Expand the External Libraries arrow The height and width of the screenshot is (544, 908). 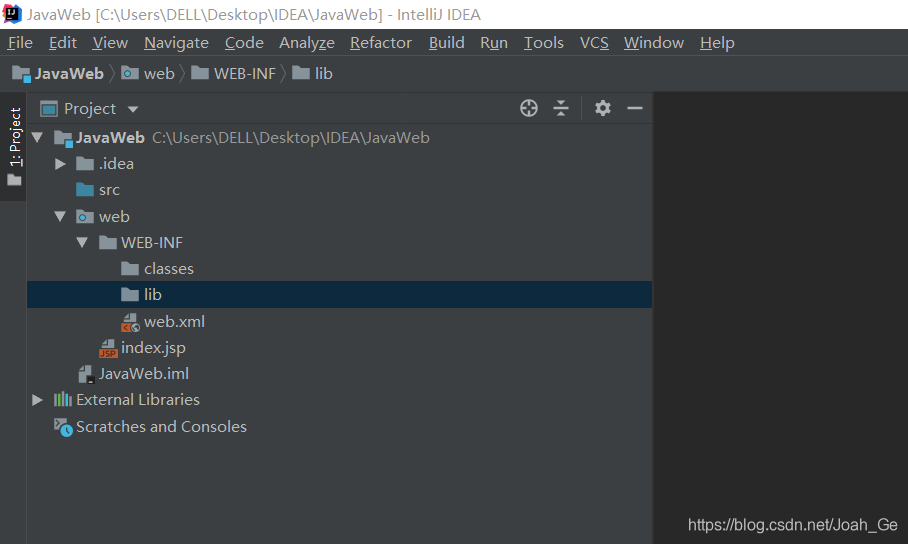(x=38, y=400)
